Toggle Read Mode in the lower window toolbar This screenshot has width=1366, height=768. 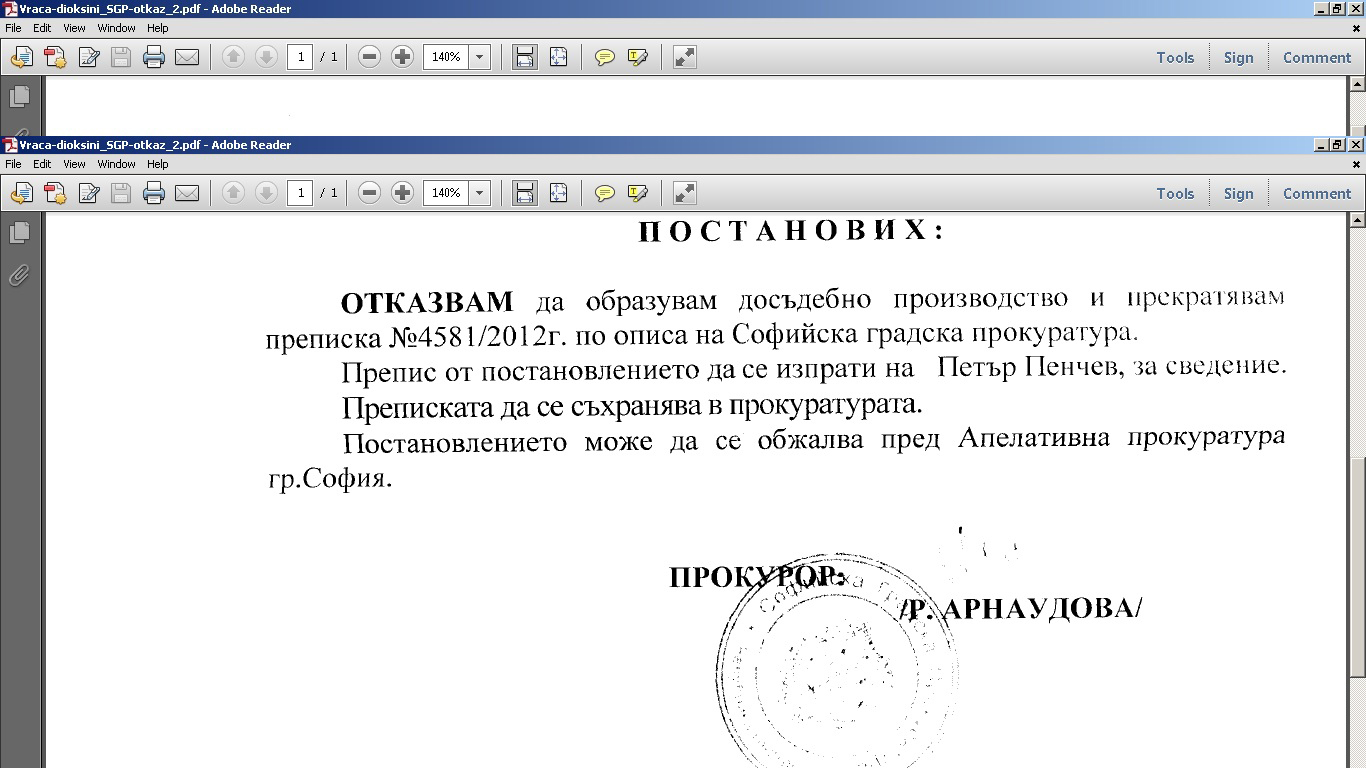tap(684, 193)
